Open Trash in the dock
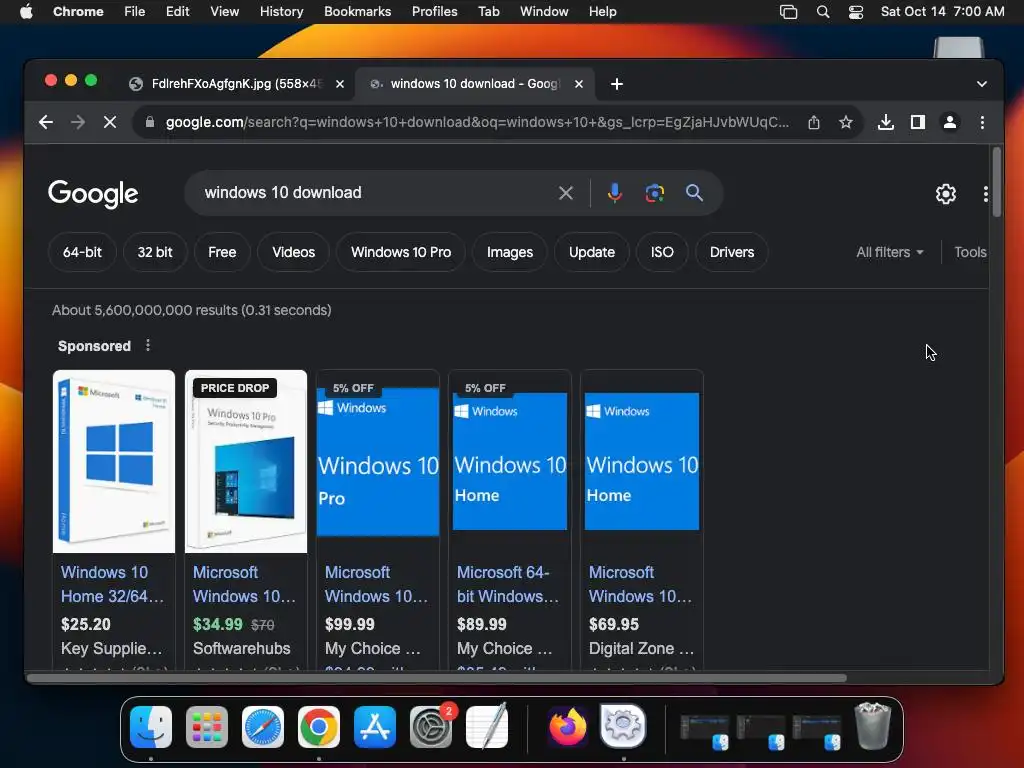 point(873,726)
